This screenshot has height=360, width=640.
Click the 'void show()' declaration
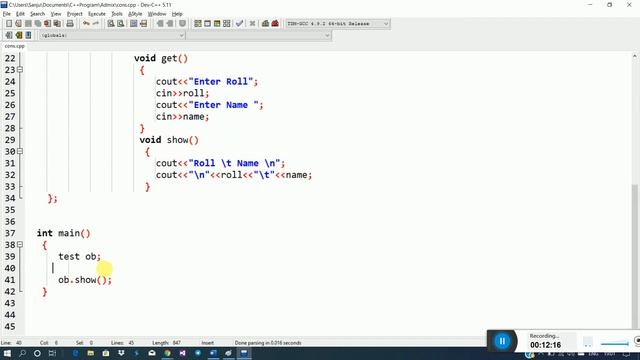169,140
